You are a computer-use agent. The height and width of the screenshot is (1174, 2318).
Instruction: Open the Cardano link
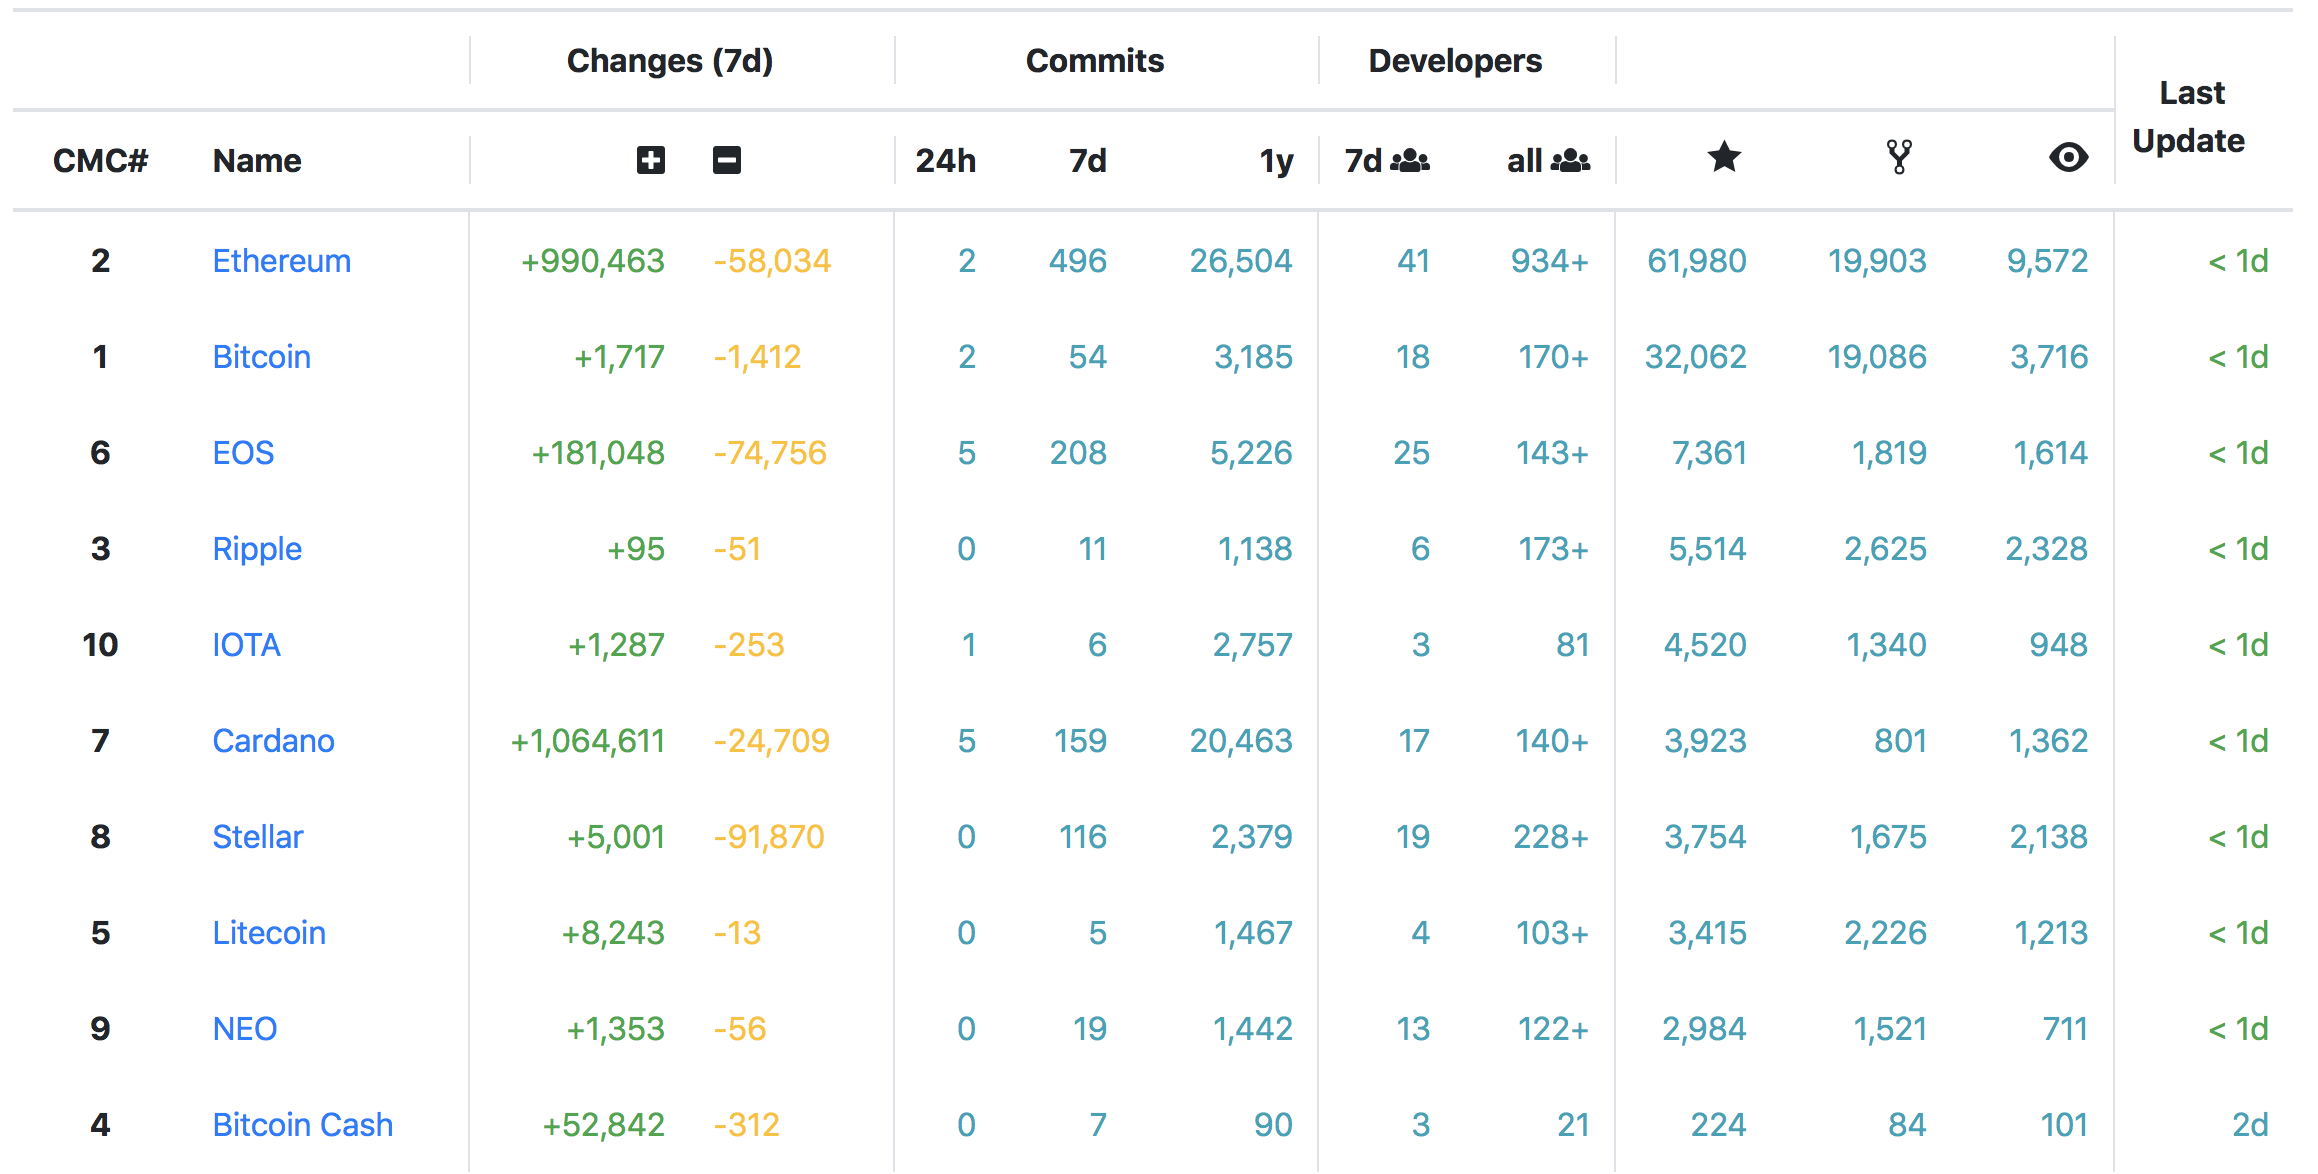(x=273, y=741)
